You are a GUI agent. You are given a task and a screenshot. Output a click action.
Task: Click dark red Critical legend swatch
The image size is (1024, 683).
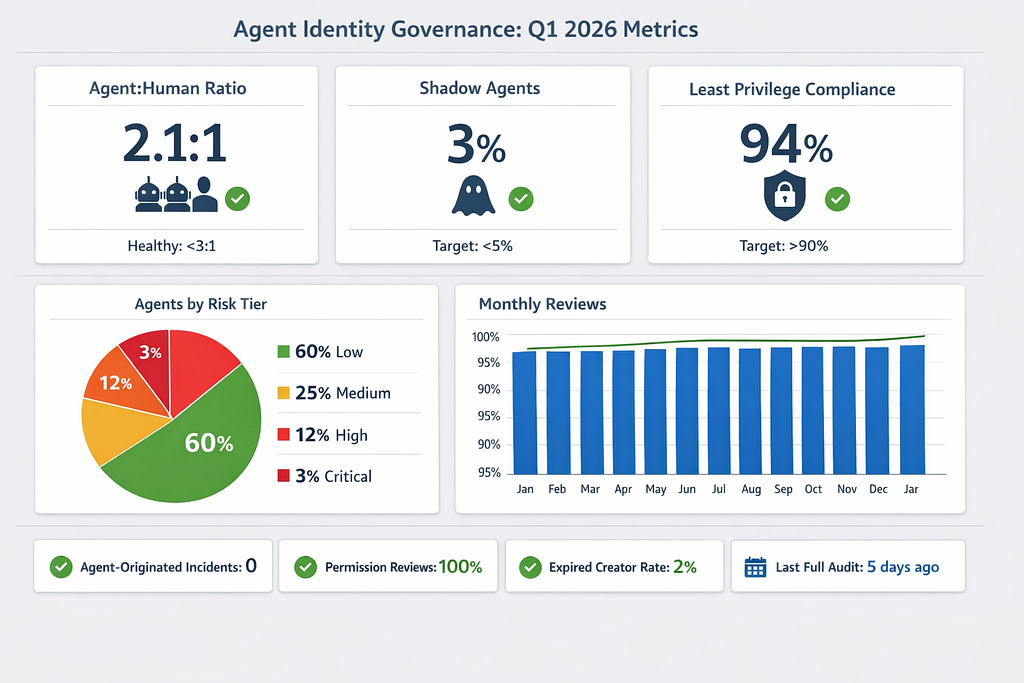(283, 475)
